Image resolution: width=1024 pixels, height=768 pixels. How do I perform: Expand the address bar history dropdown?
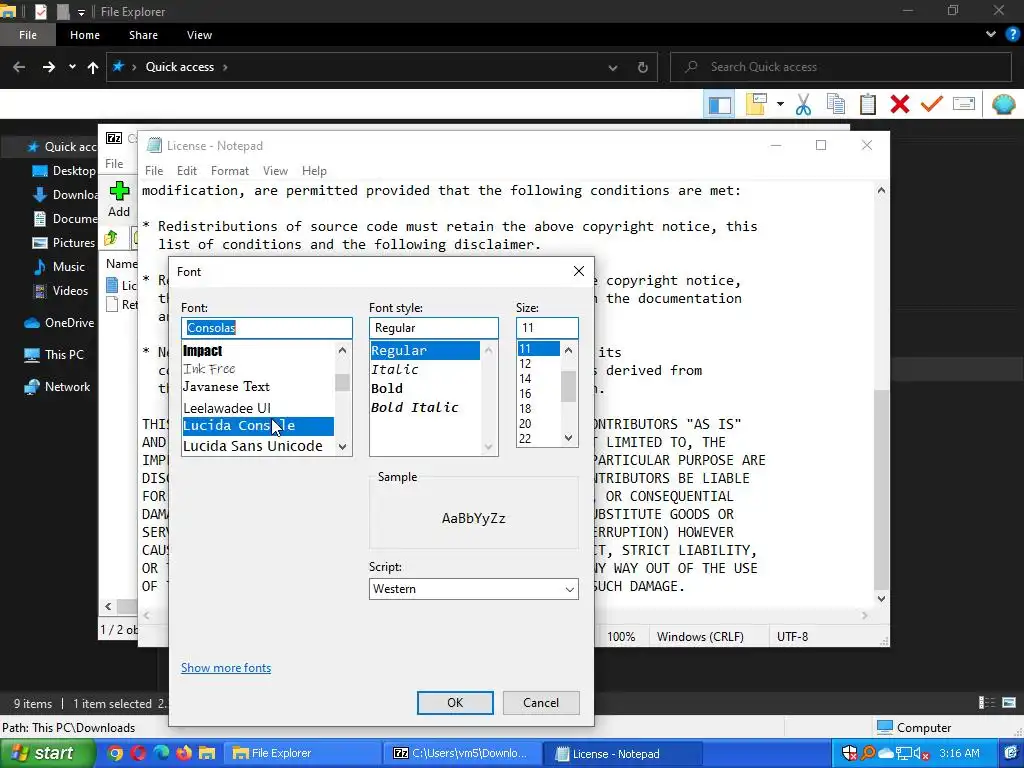click(x=613, y=67)
